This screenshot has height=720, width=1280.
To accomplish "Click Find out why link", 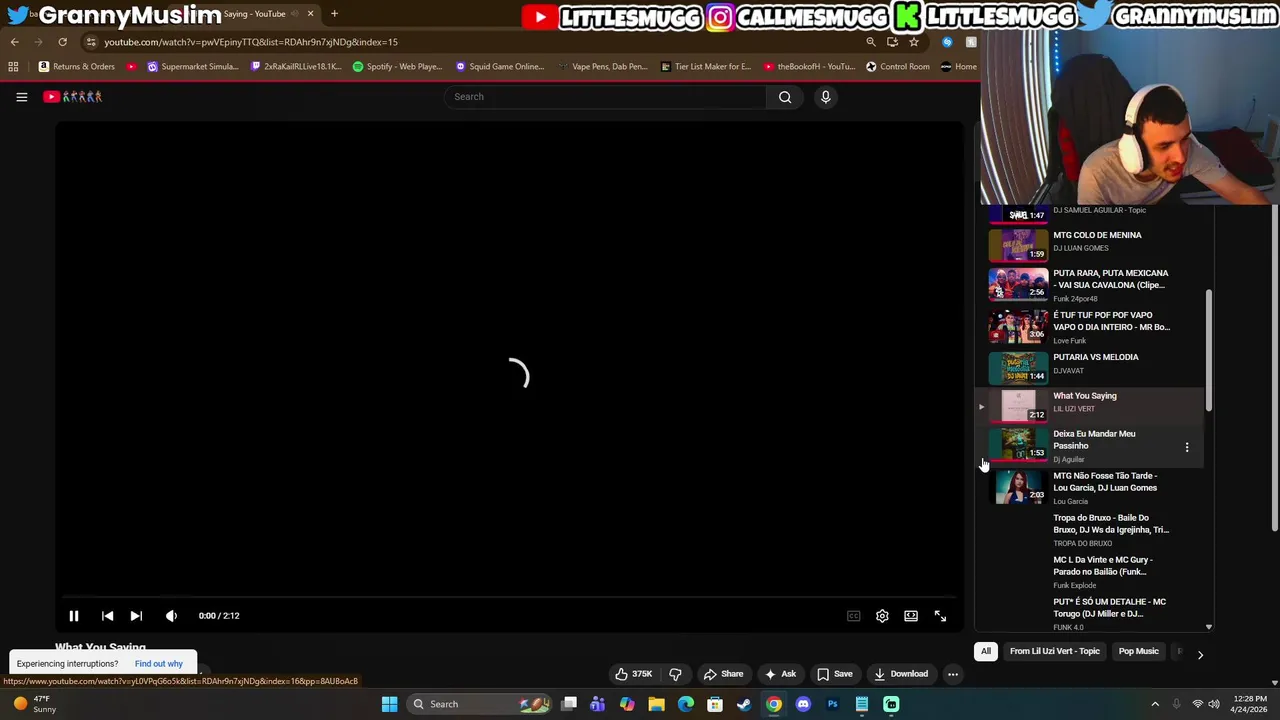I will [x=159, y=664].
